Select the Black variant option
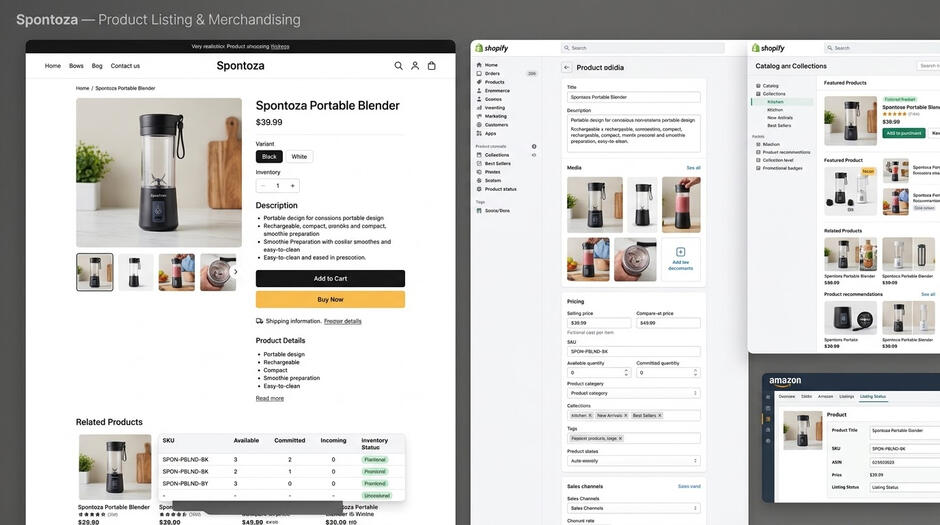 point(269,156)
